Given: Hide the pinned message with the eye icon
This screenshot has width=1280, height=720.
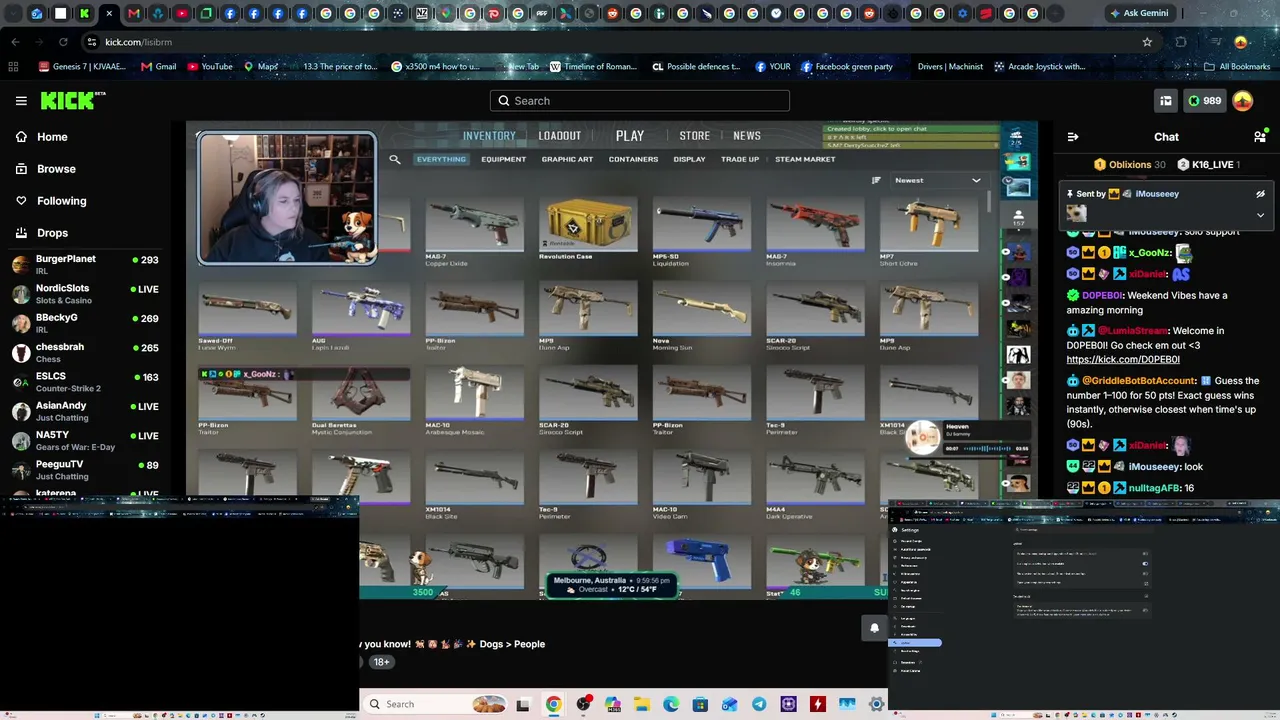Looking at the screenshot, I should coord(1260,194).
